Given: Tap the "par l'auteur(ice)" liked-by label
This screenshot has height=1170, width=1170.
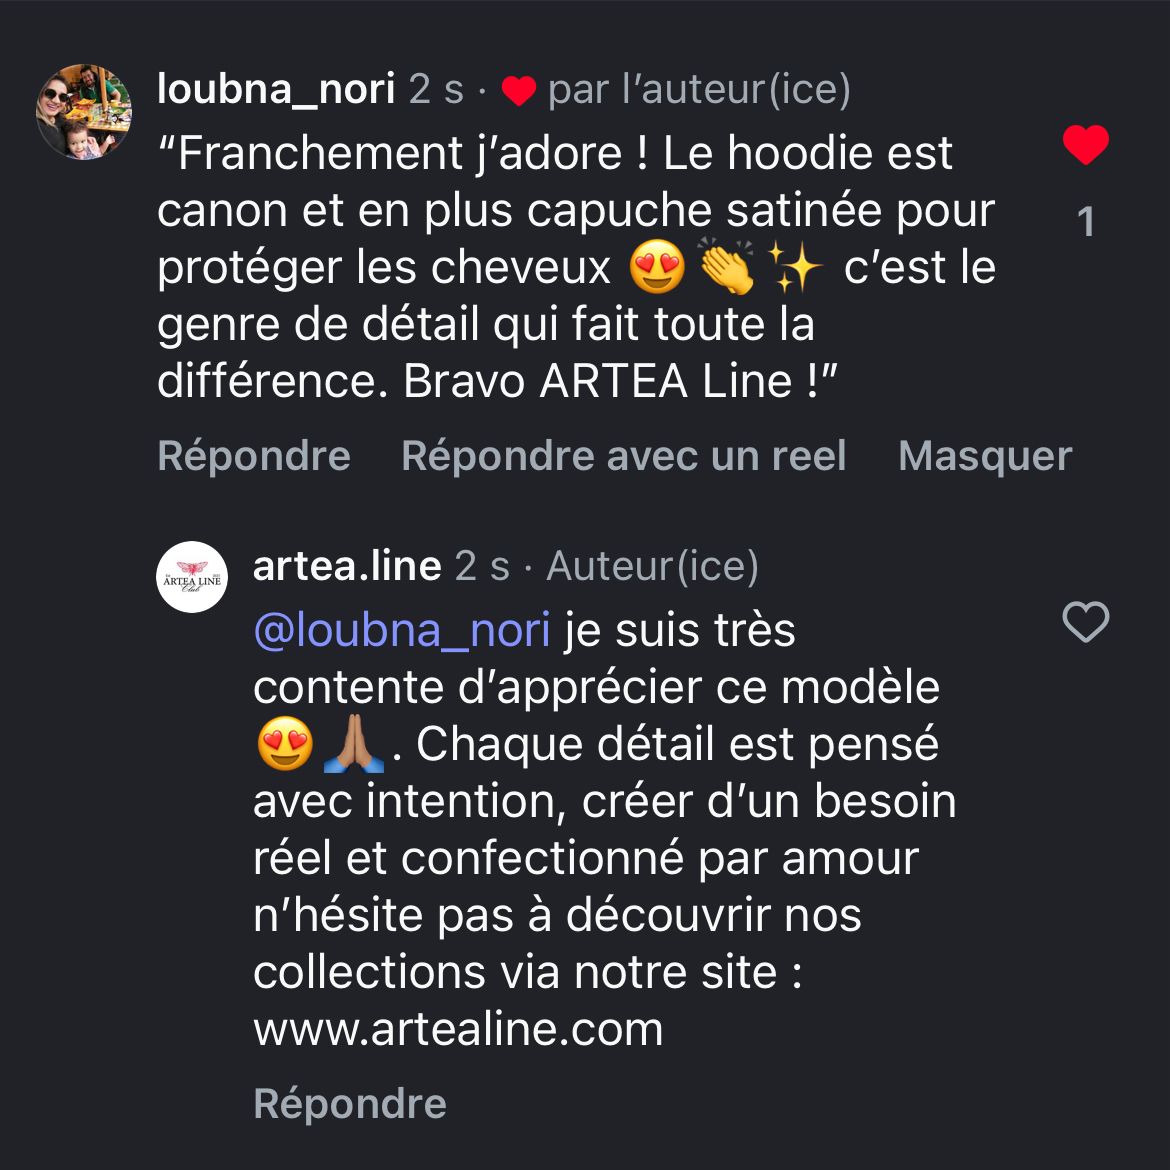Looking at the screenshot, I should (x=699, y=90).
